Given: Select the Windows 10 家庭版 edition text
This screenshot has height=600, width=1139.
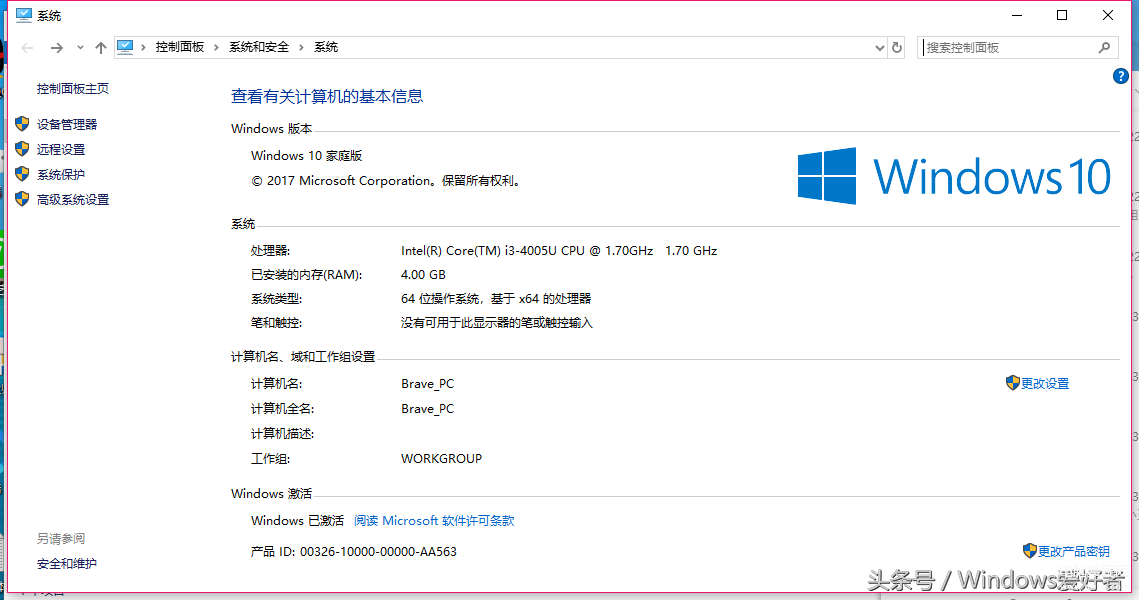Looking at the screenshot, I should tap(307, 155).
